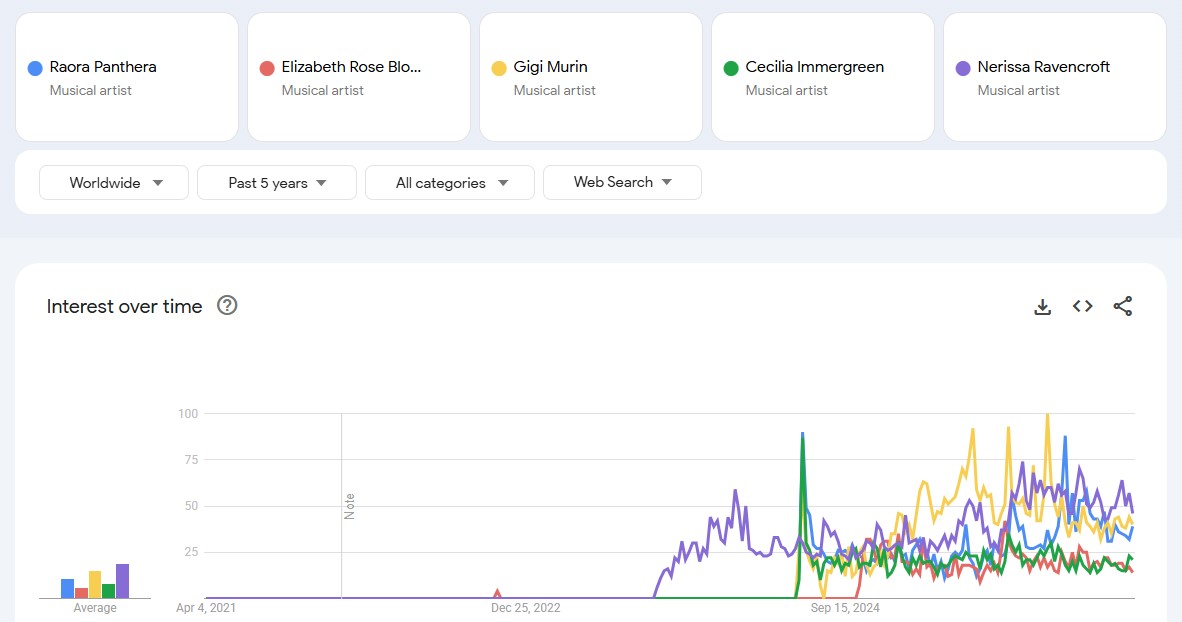Click the yellow average bar
Viewport: 1182px width, 622px height.
pyautogui.click(x=95, y=584)
